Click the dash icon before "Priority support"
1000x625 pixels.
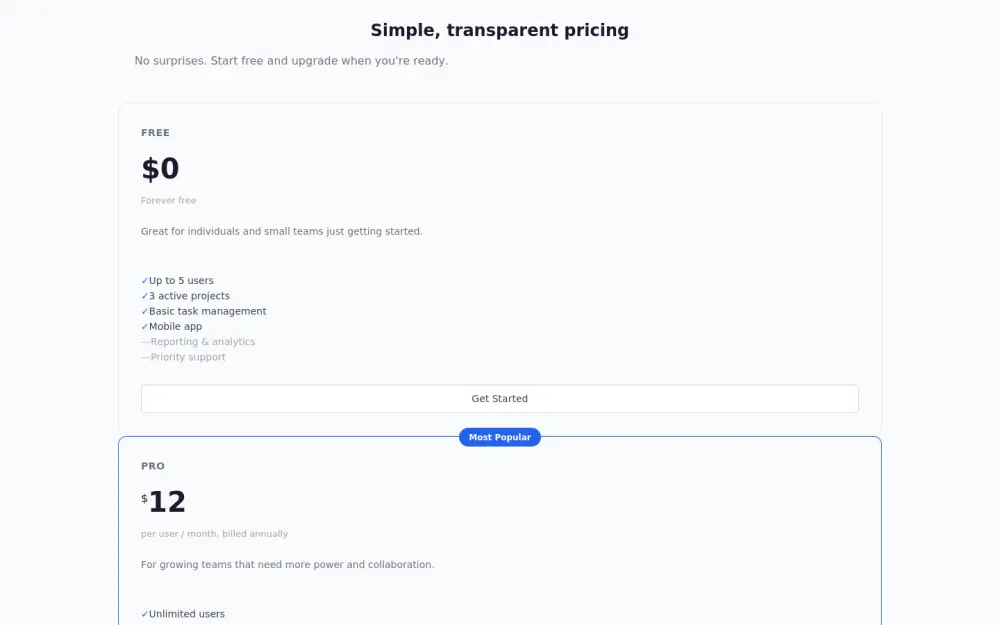pos(145,356)
